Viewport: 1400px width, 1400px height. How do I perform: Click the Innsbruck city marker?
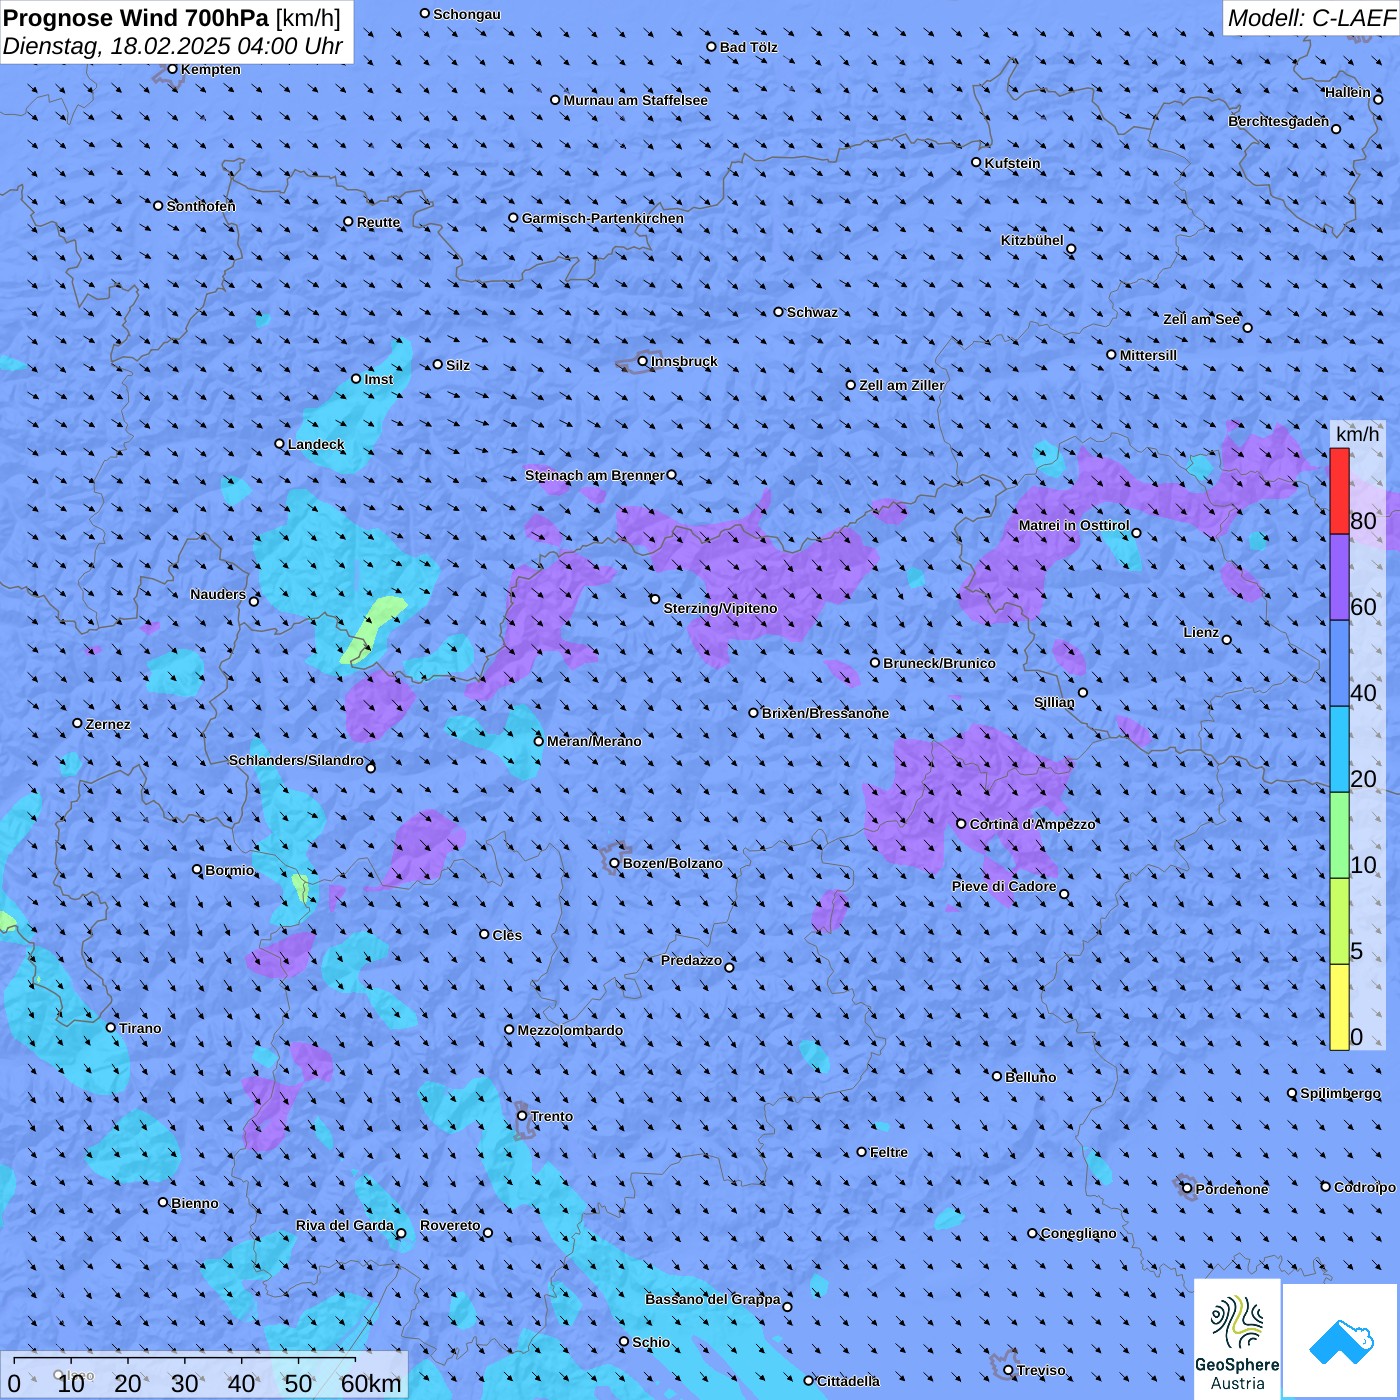[643, 361]
